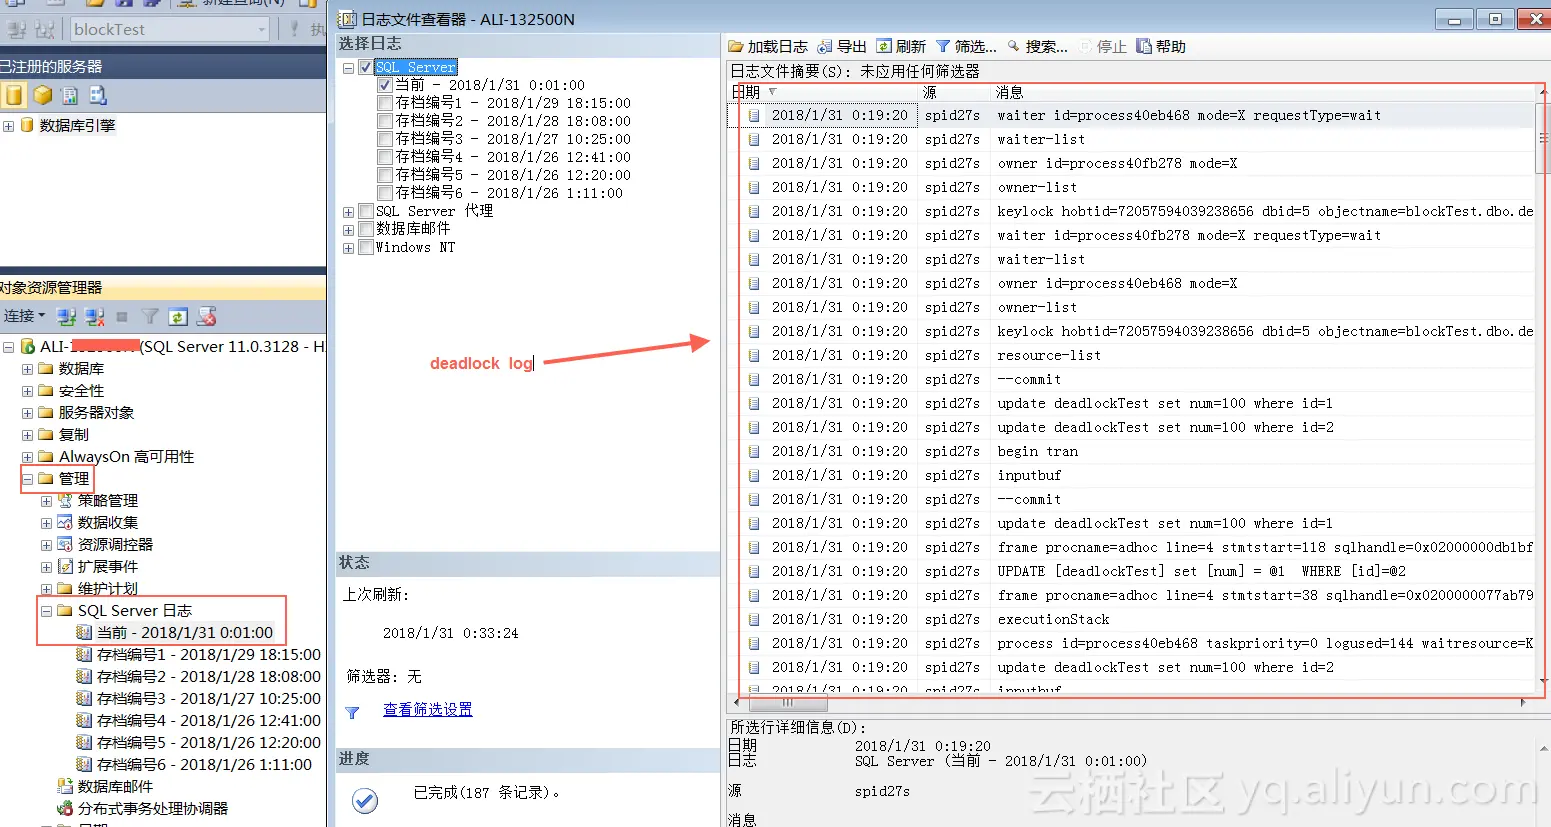
Task: Collapse the 管理 folder in Object Explorer
Action: point(27,479)
